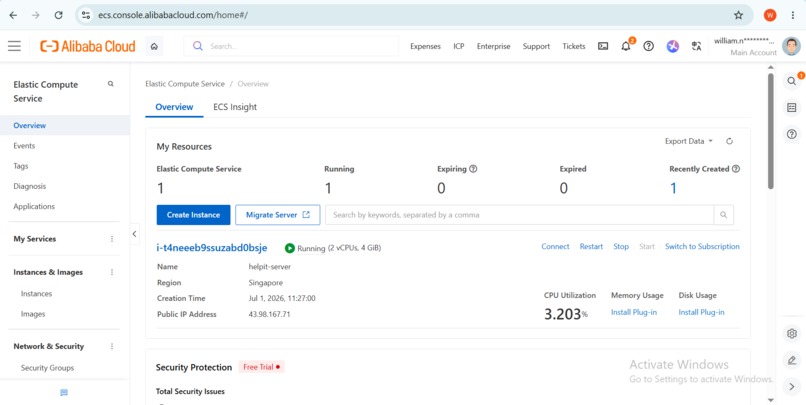Open right-side edit feedback icon
Image resolution: width=806 pixels, height=405 pixels.
pyautogui.click(x=792, y=360)
